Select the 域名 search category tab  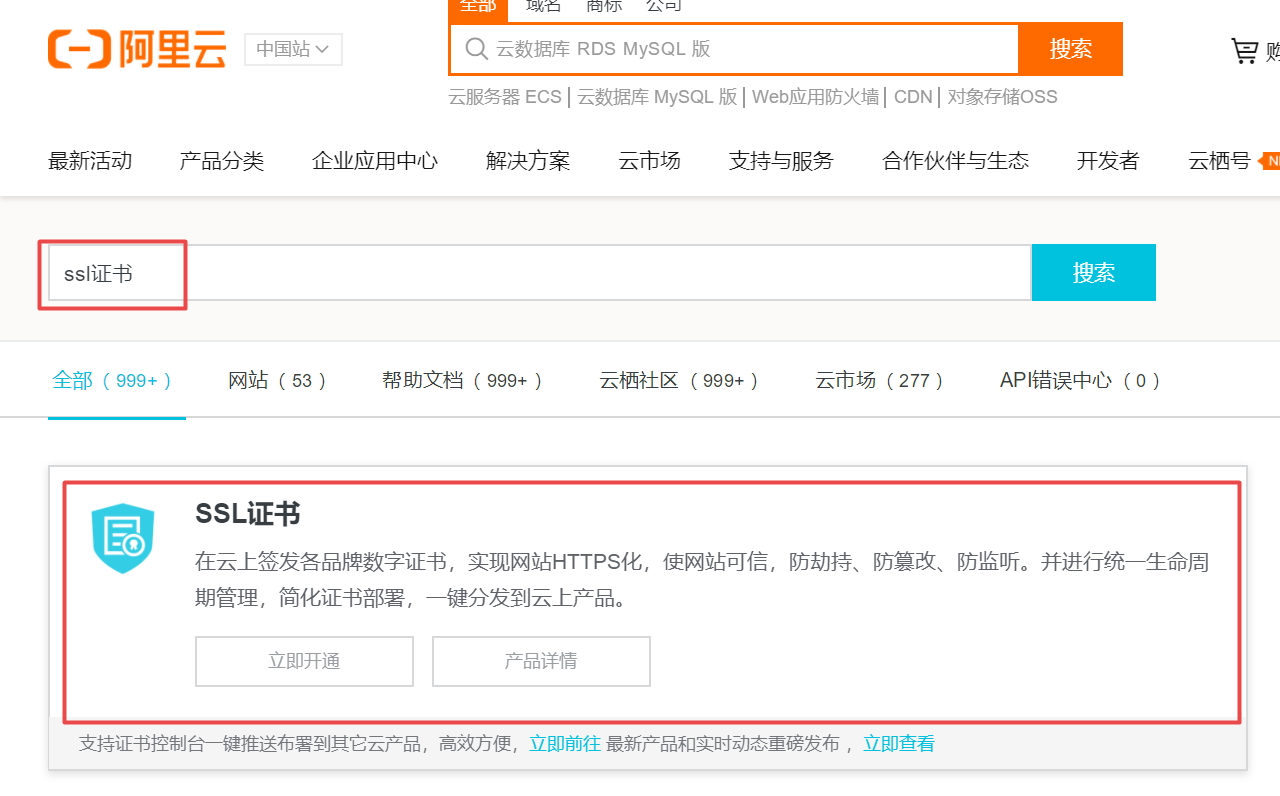(x=543, y=6)
